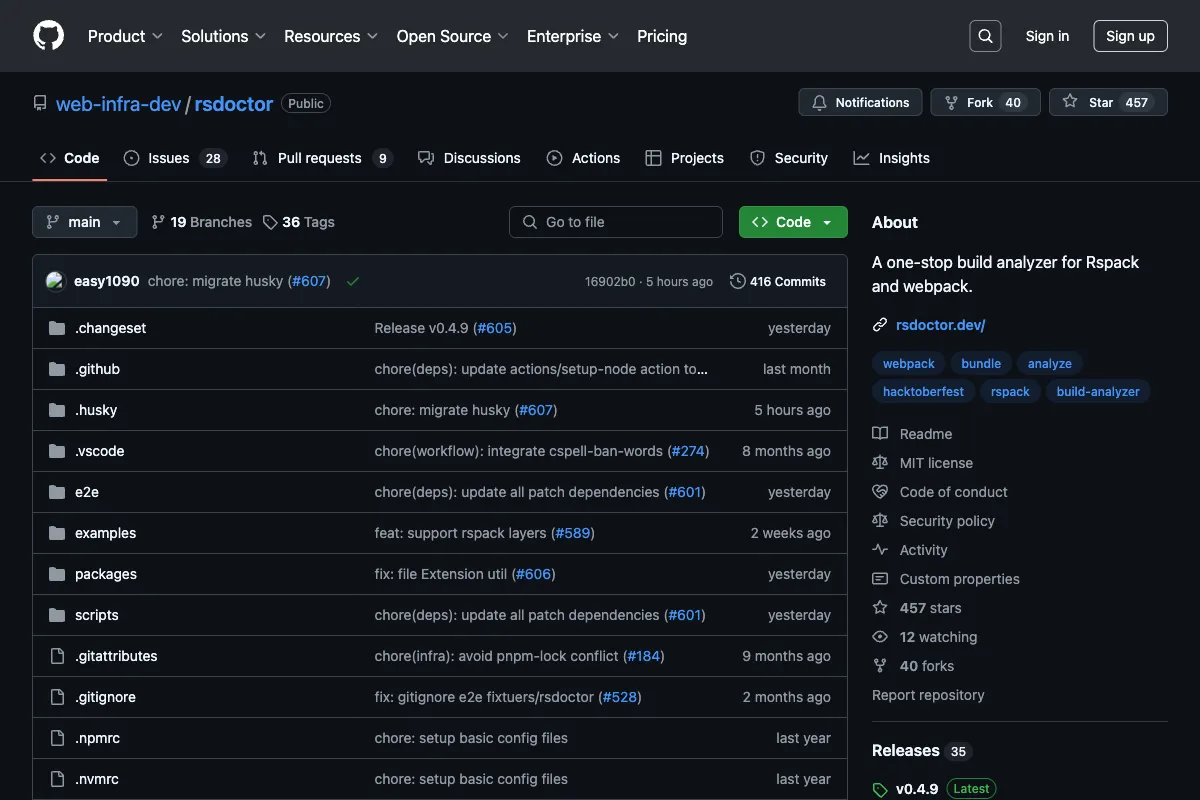The width and height of the screenshot is (1200, 800).
Task: Click the .github folder icon
Action: [57, 369]
